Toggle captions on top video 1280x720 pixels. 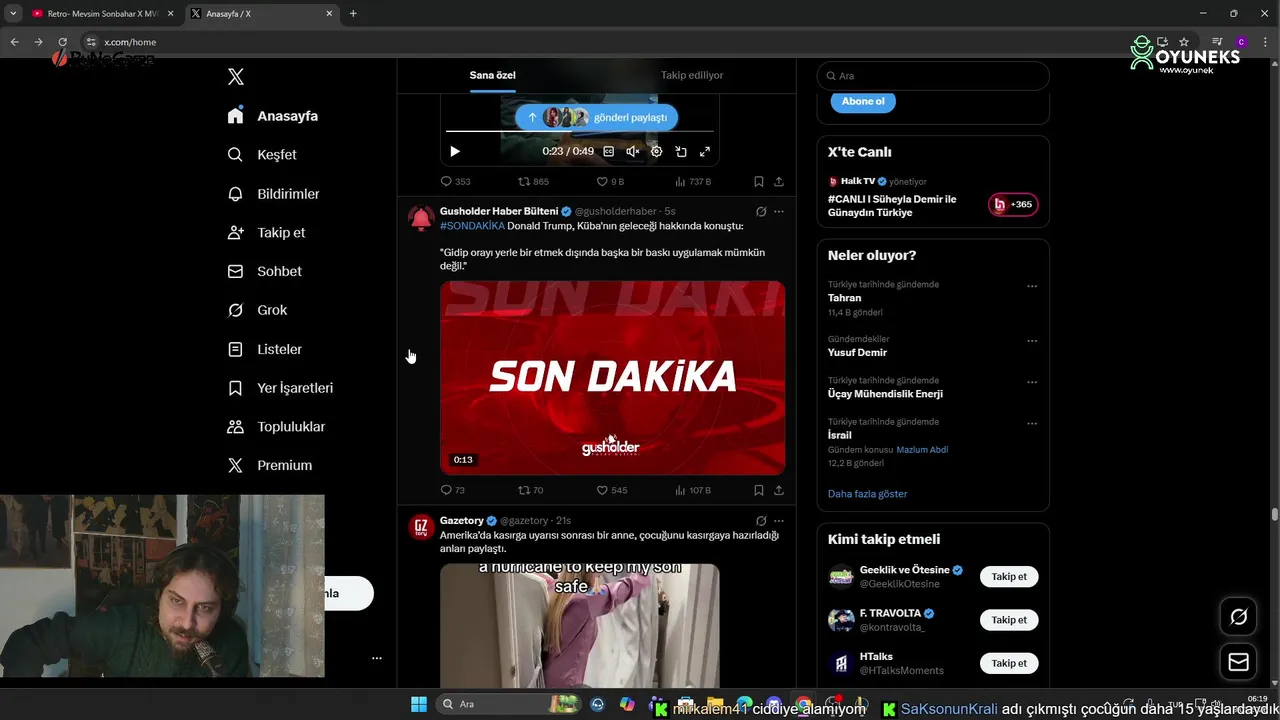tap(608, 151)
